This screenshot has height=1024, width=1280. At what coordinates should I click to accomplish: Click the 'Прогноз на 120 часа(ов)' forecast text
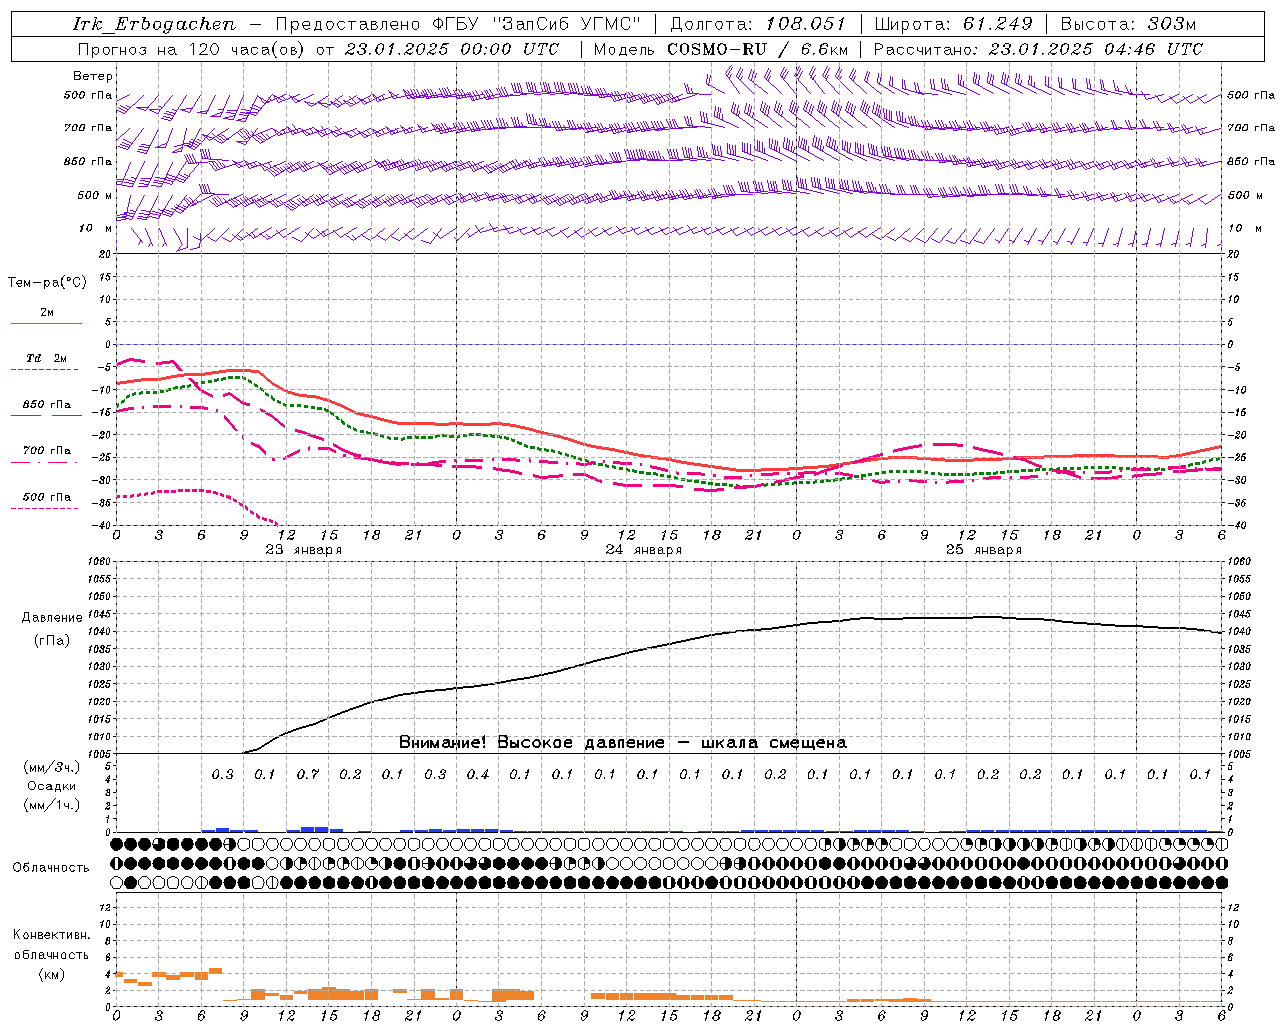(x=191, y=49)
